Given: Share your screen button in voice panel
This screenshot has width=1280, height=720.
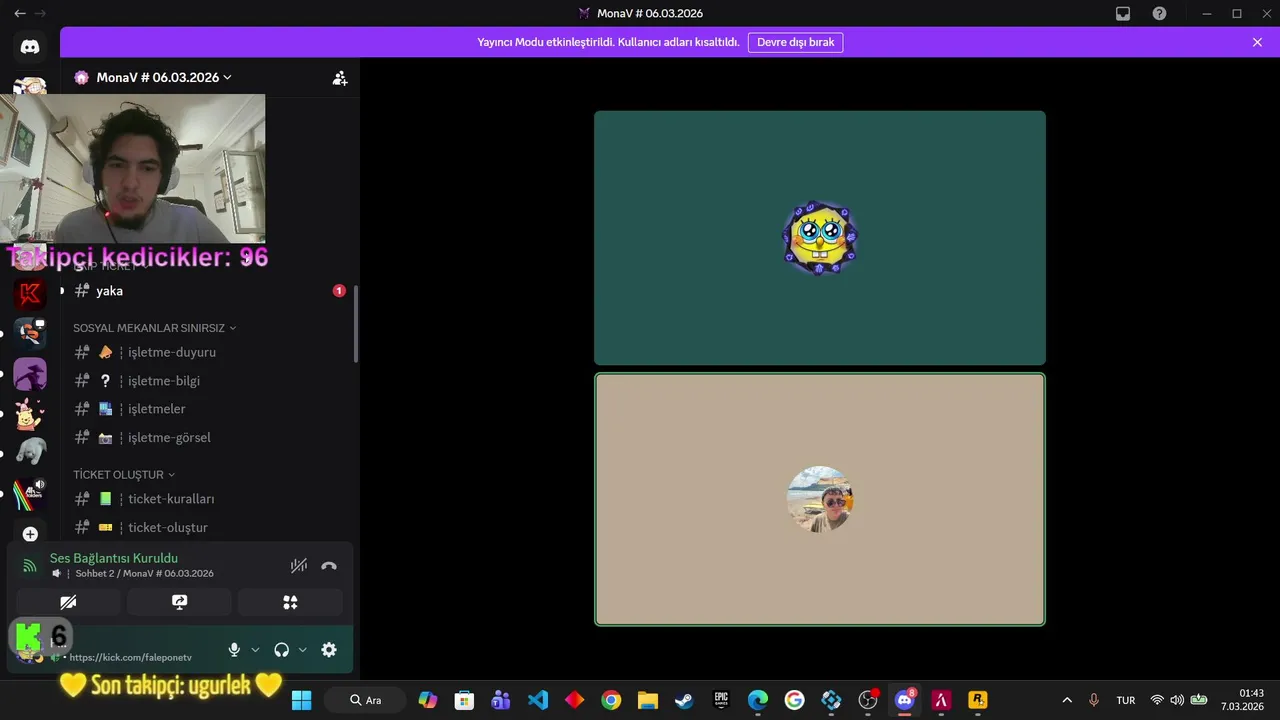Looking at the screenshot, I should tap(179, 602).
